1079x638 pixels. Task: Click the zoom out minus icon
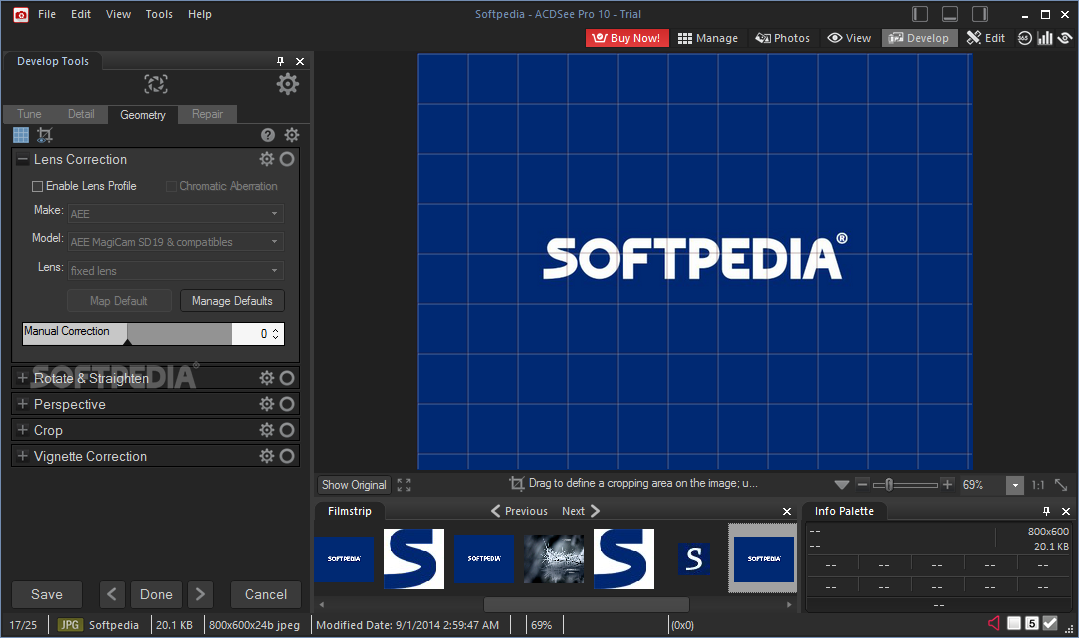[x=862, y=485]
